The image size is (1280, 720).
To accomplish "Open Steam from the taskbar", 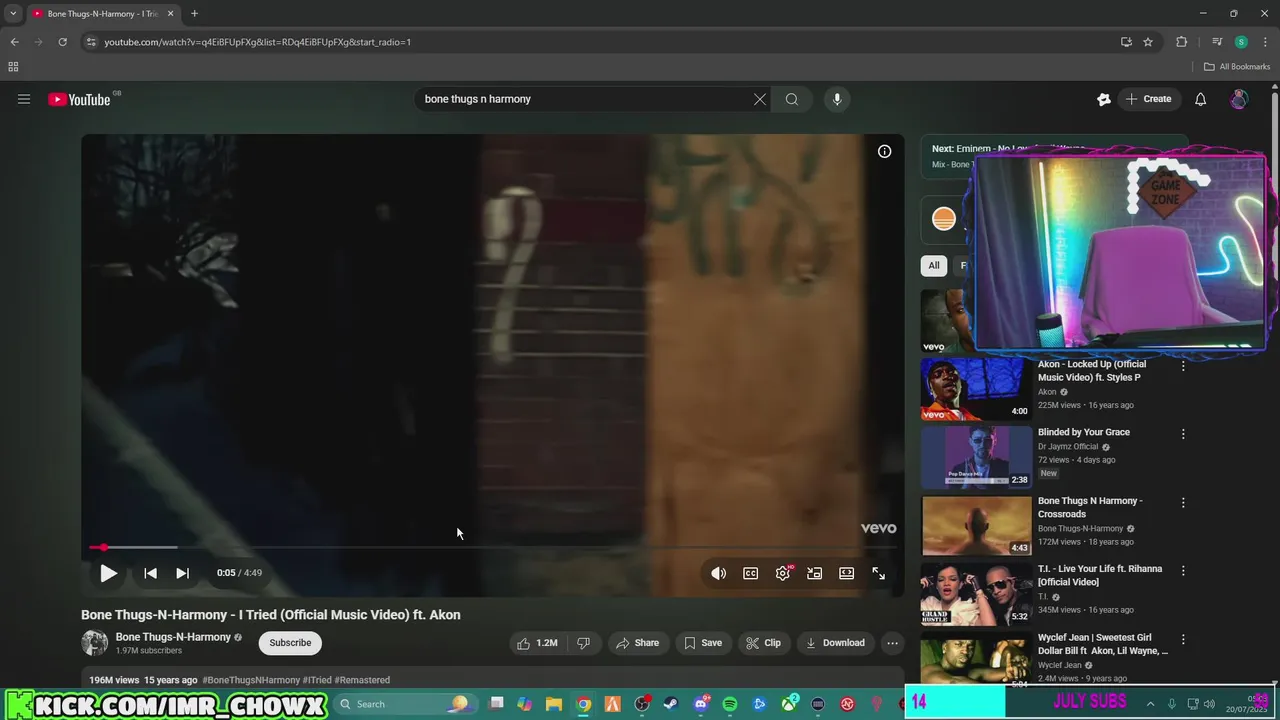I will pyautogui.click(x=671, y=704).
